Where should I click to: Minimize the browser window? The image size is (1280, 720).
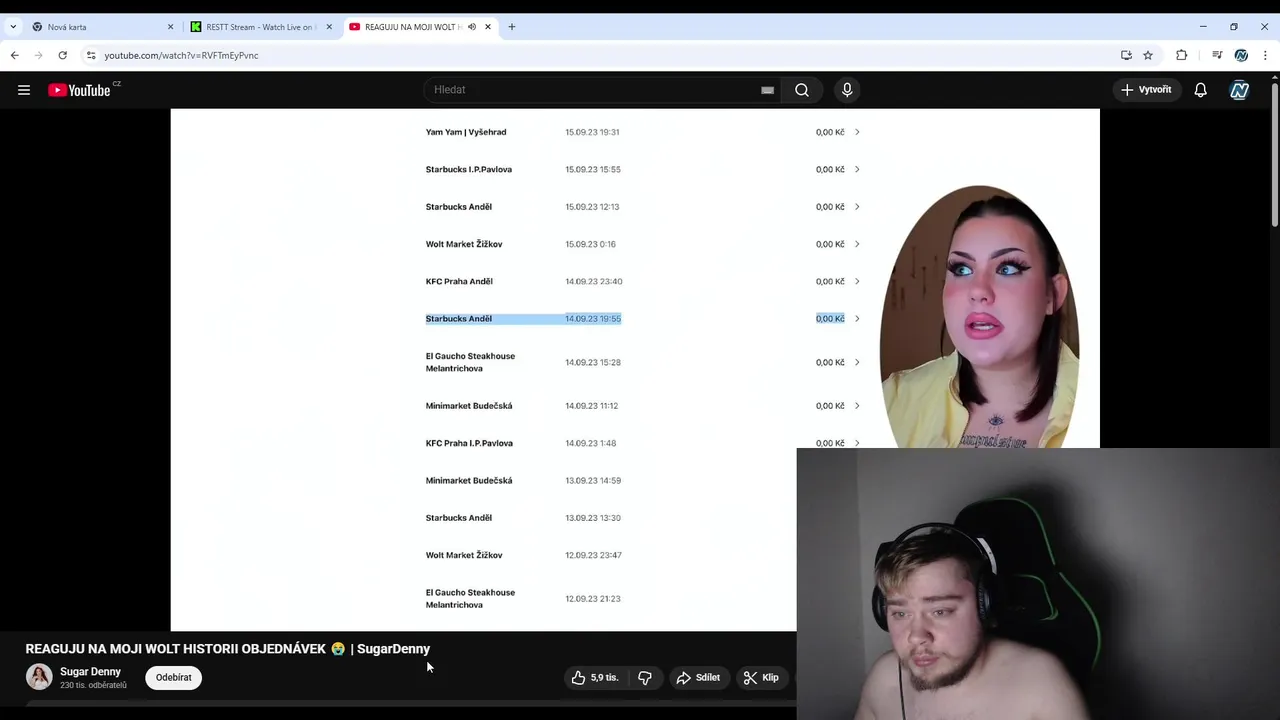1203,27
